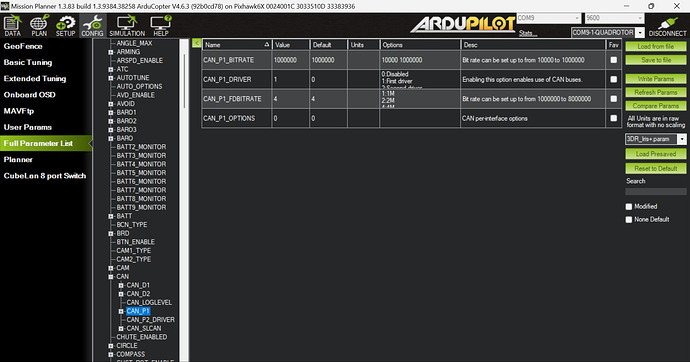Open the 3DR_Iris+.param preset dropdown
Screen dimensions: 690x362
pos(656,139)
